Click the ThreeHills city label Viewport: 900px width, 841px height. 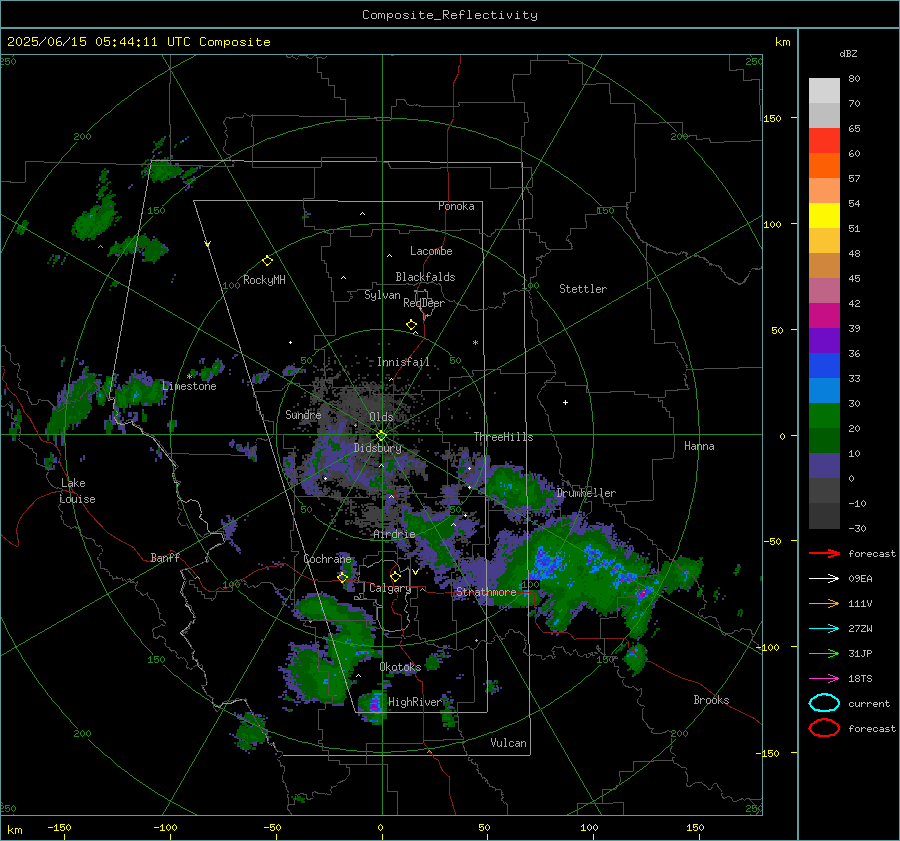pyautogui.click(x=503, y=437)
